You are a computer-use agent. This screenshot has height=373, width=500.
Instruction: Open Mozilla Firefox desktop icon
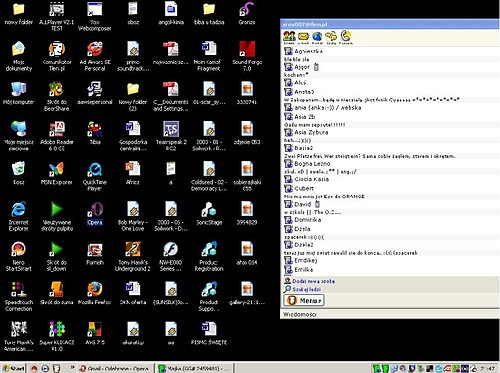pos(95,293)
